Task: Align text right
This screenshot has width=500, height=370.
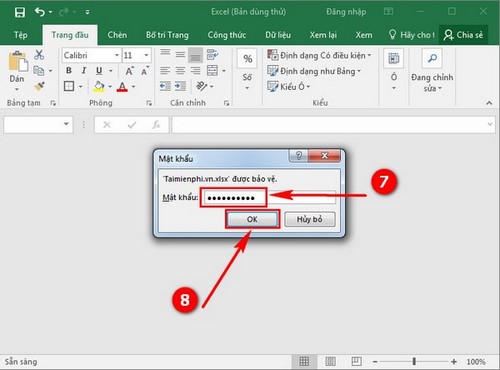Action: (195, 71)
